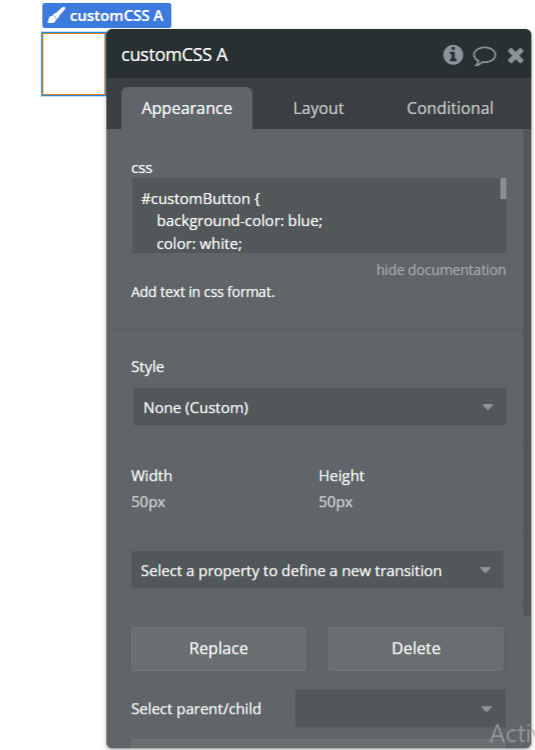535x750 pixels.
Task: Switch to the Appearance tab
Action: 186,108
